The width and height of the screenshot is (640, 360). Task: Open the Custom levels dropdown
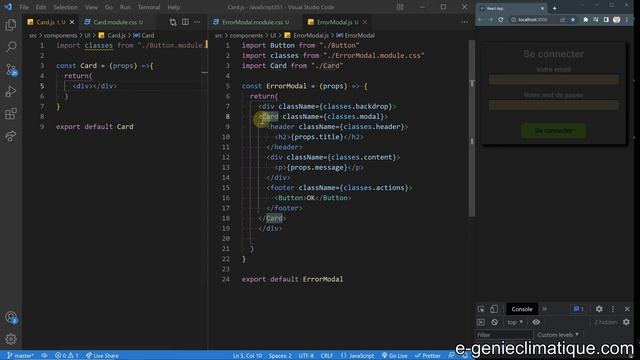point(558,335)
